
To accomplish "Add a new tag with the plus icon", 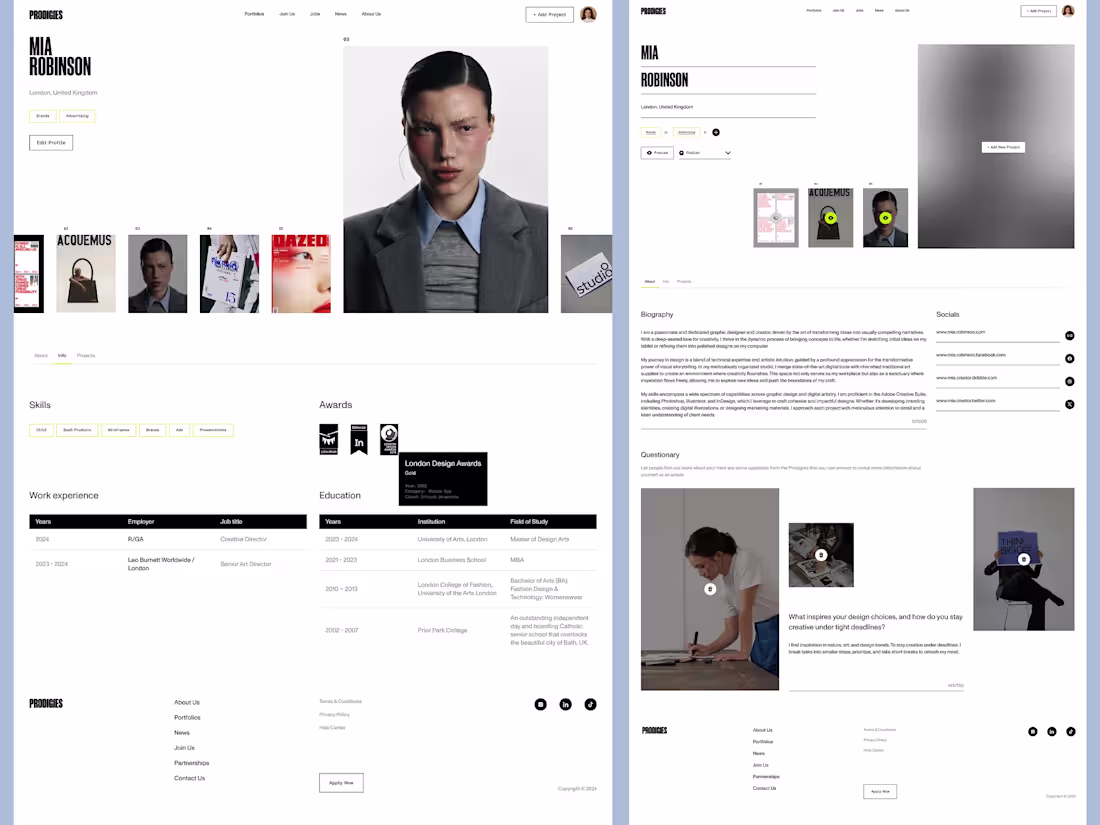I will (x=716, y=132).
